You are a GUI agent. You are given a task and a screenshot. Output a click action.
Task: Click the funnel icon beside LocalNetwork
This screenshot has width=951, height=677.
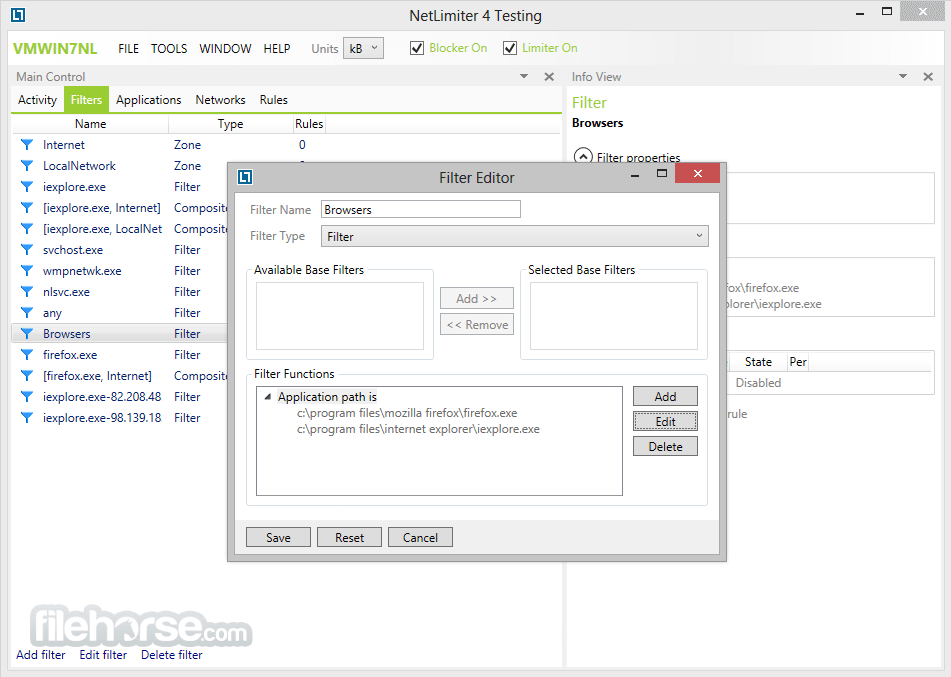(27, 166)
